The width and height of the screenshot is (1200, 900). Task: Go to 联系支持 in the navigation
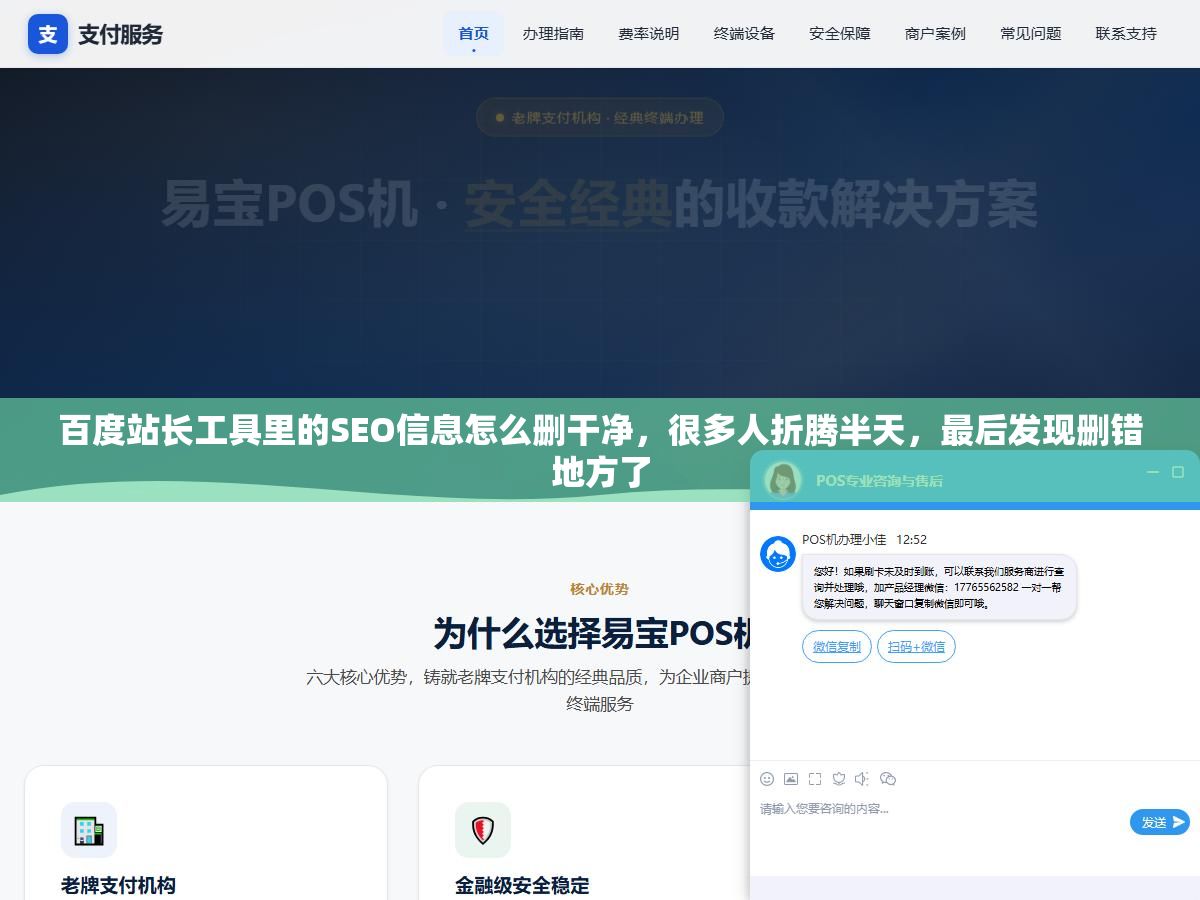click(x=1126, y=33)
